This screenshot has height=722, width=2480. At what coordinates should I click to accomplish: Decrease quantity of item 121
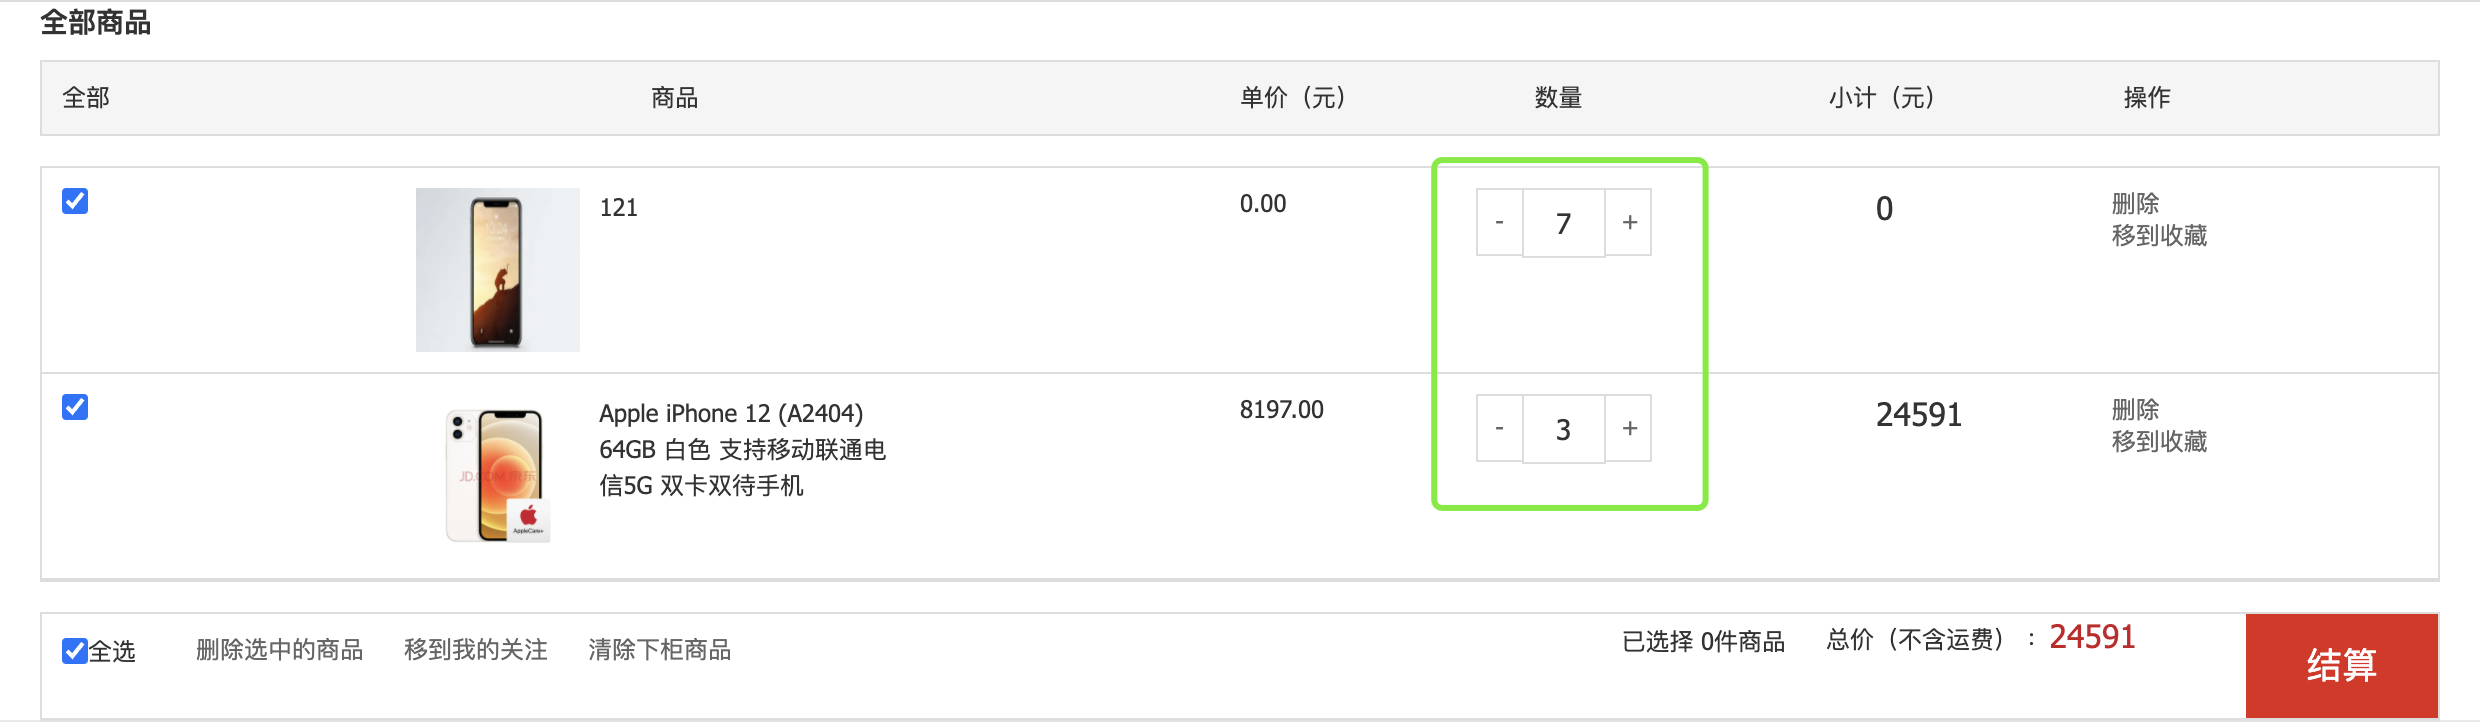[x=1499, y=222]
